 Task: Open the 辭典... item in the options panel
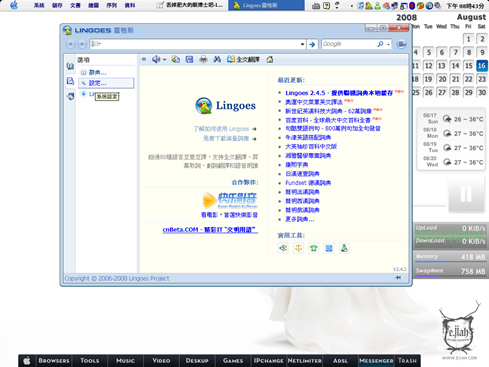(97, 72)
